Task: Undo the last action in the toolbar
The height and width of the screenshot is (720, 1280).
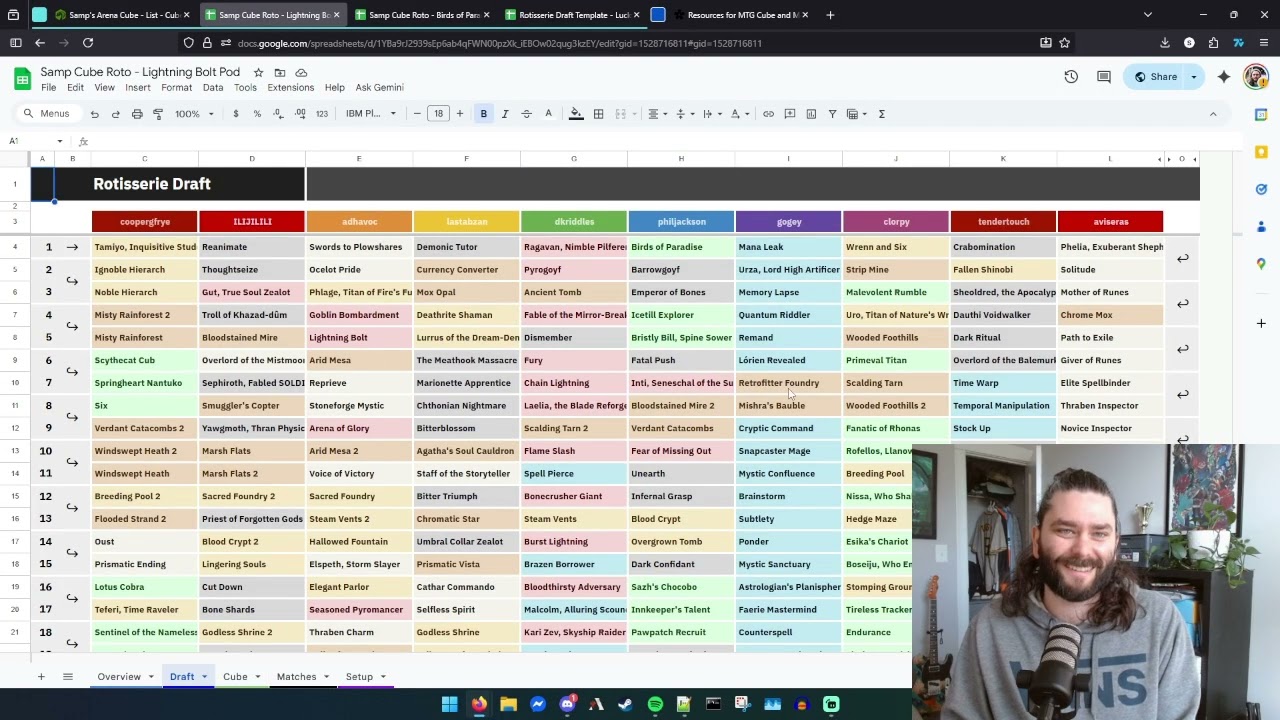Action: click(96, 114)
